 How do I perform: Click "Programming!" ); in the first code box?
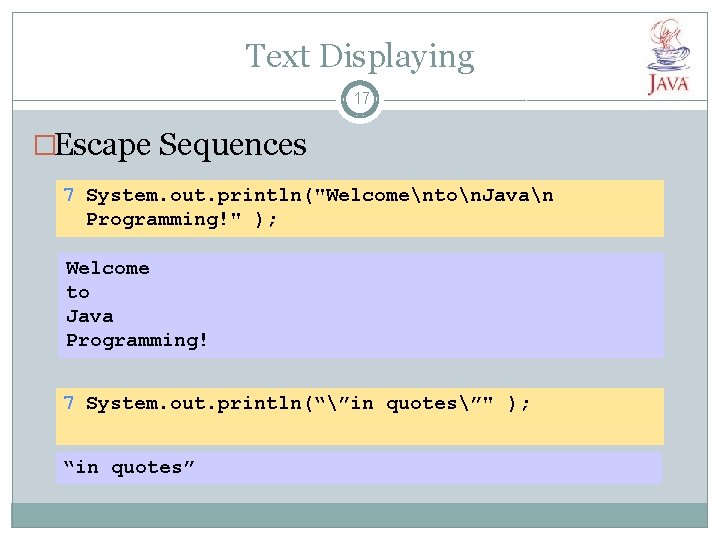point(181,219)
